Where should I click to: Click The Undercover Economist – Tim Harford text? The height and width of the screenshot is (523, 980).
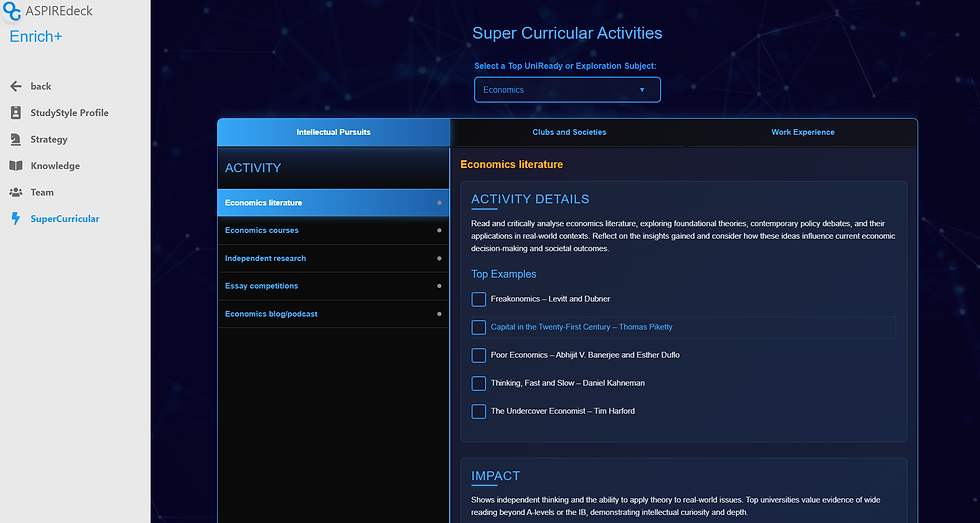tap(563, 411)
